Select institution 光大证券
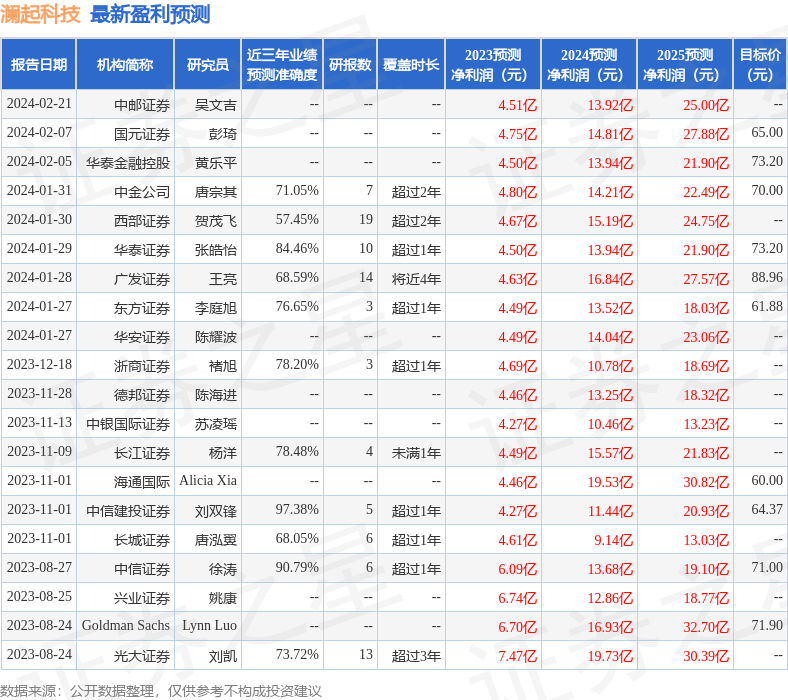788x700 pixels. point(142,656)
